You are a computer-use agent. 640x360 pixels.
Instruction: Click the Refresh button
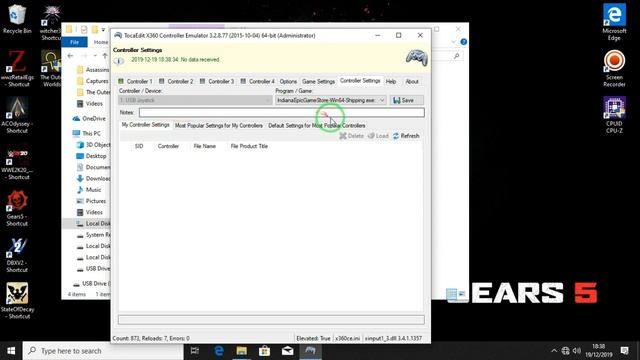click(x=406, y=136)
